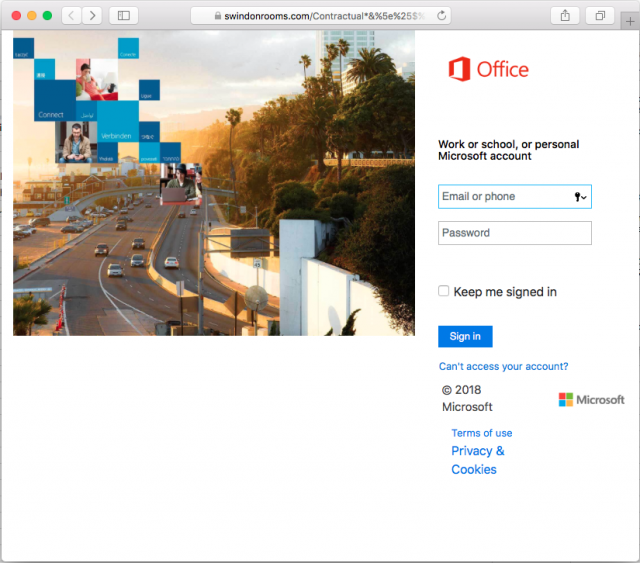This screenshot has width=640, height=563.
Task: Click the Verbinden tile in banner image
Action: tap(118, 121)
